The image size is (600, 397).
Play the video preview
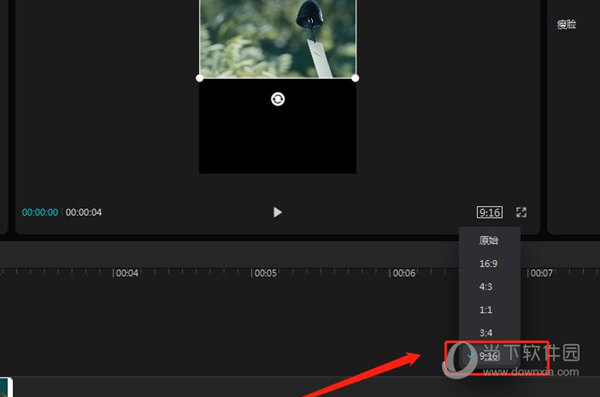[x=277, y=212]
